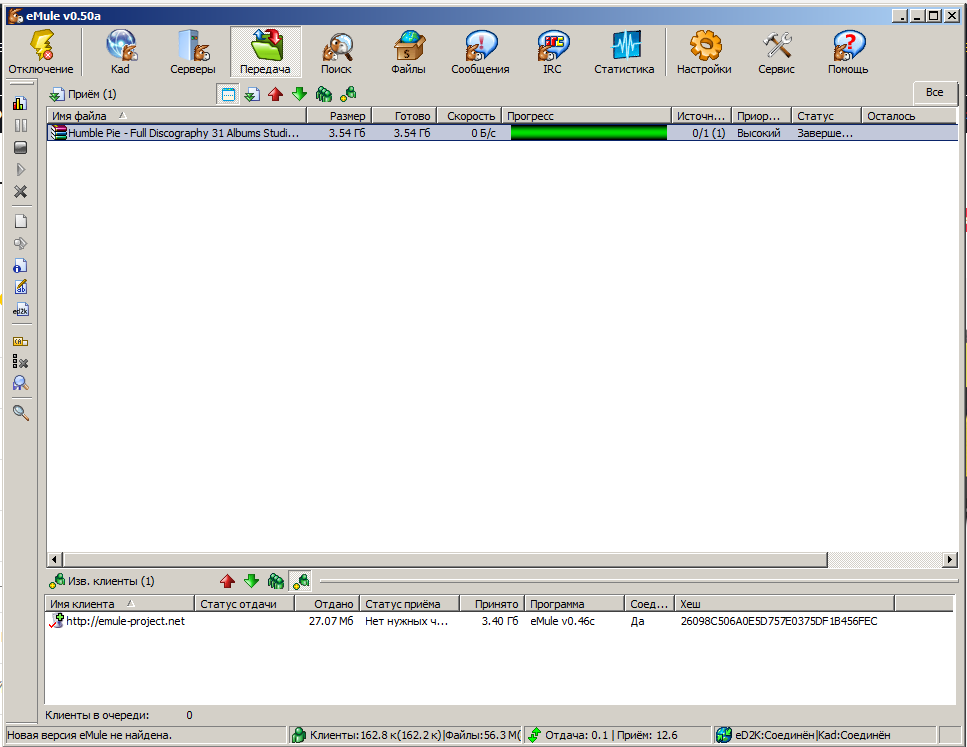The image size is (967, 747).
Task: Open the Kad network page
Action: pyautogui.click(x=120, y=52)
